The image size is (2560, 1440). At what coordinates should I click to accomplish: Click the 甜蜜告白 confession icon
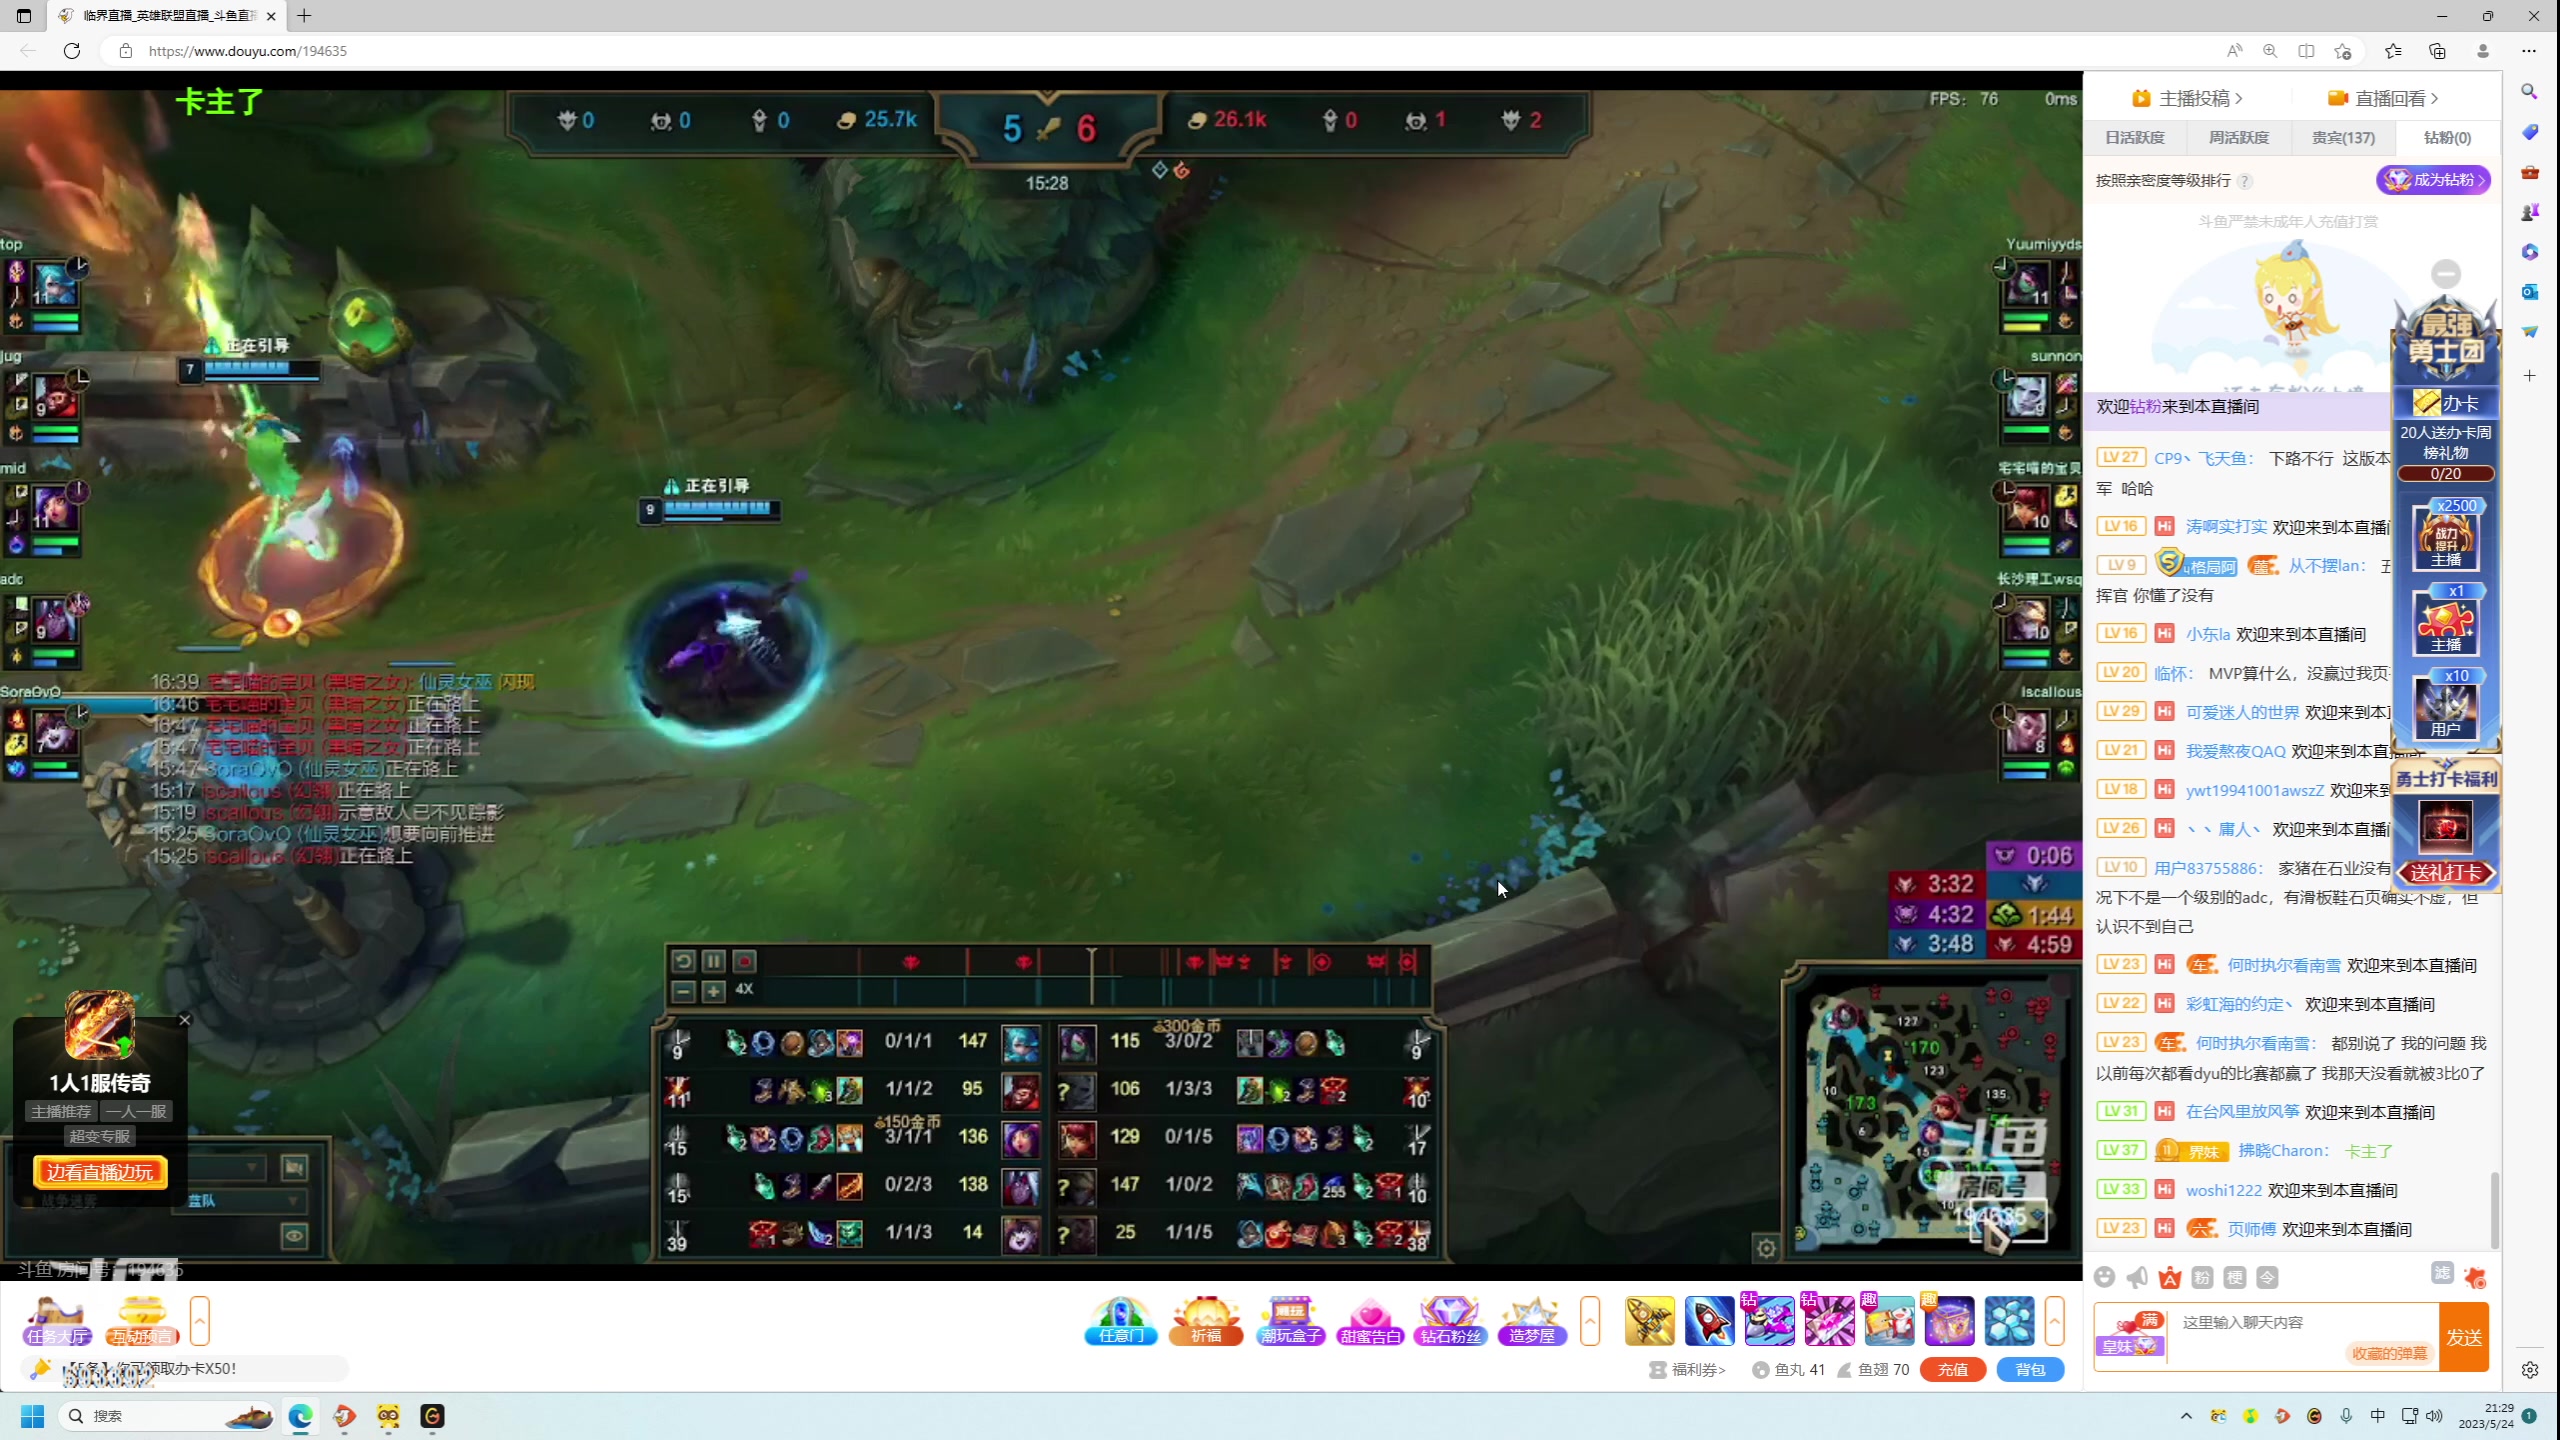pyautogui.click(x=1370, y=1321)
